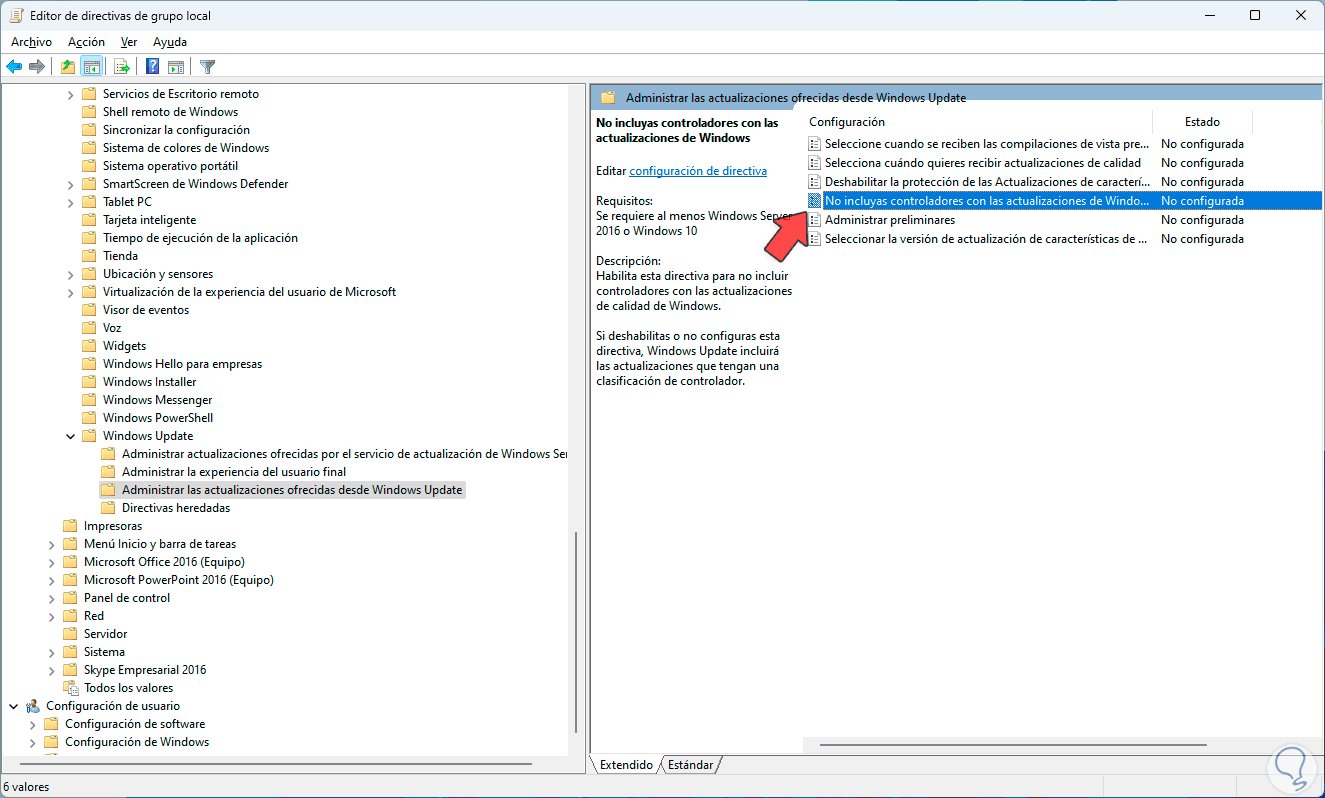Click the icon of 'Seleccionar la versión de actualización'

pos(814,239)
